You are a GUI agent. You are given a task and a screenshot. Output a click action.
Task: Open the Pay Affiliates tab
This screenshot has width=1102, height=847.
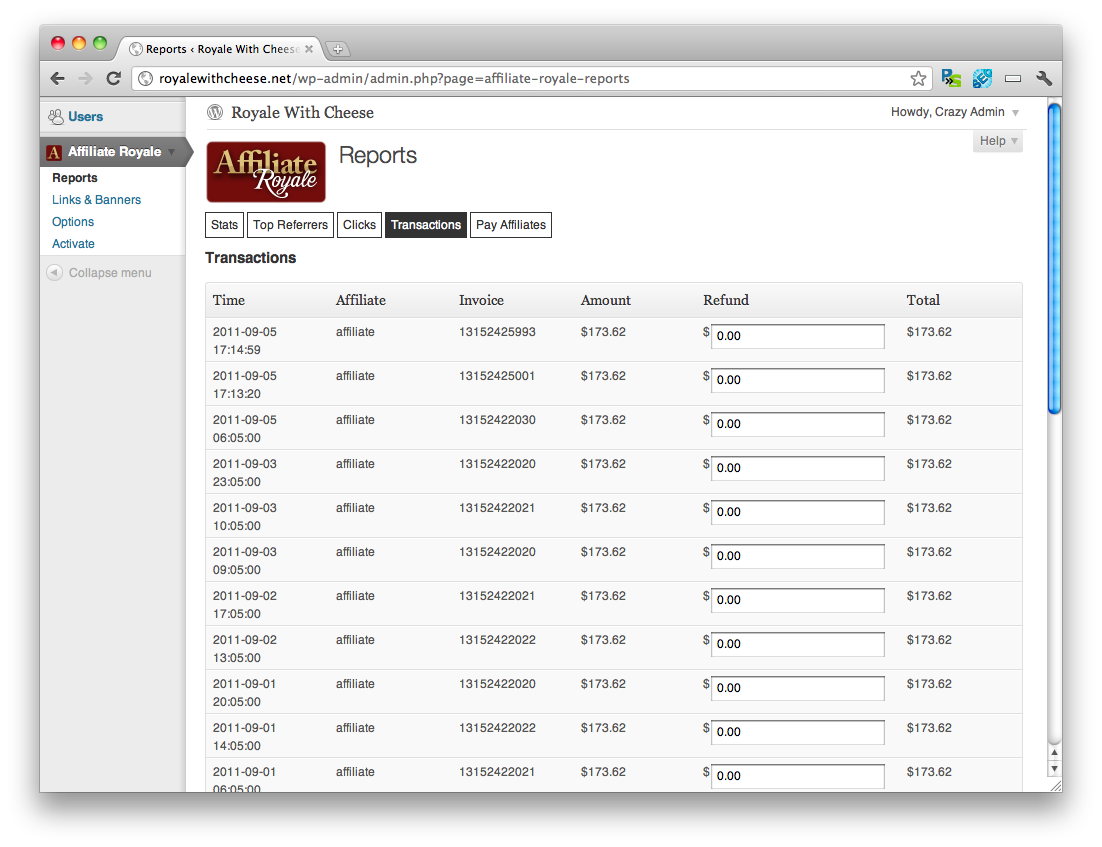click(510, 224)
